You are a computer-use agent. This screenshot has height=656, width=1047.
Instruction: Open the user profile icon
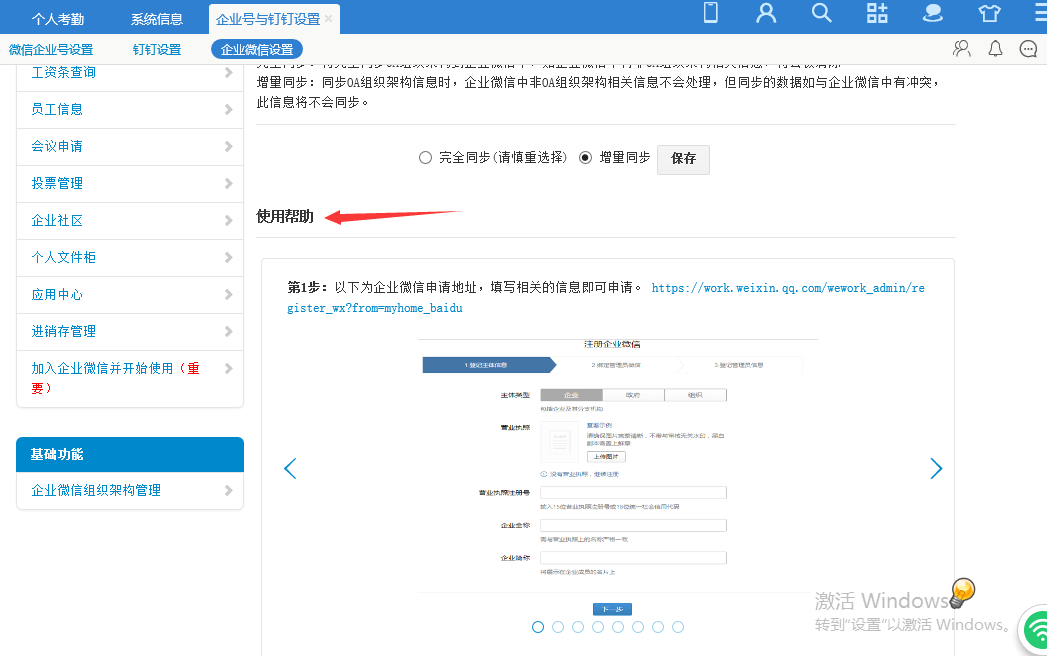point(766,13)
